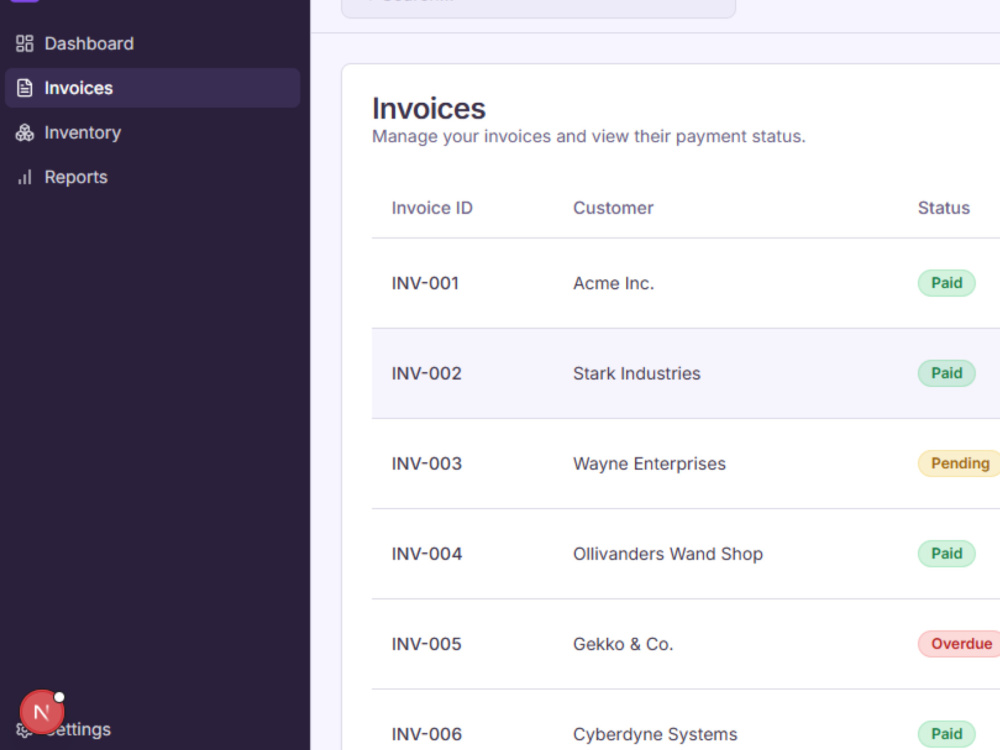Click customer Stark Industries
The image size is (1000, 750).
click(636, 374)
